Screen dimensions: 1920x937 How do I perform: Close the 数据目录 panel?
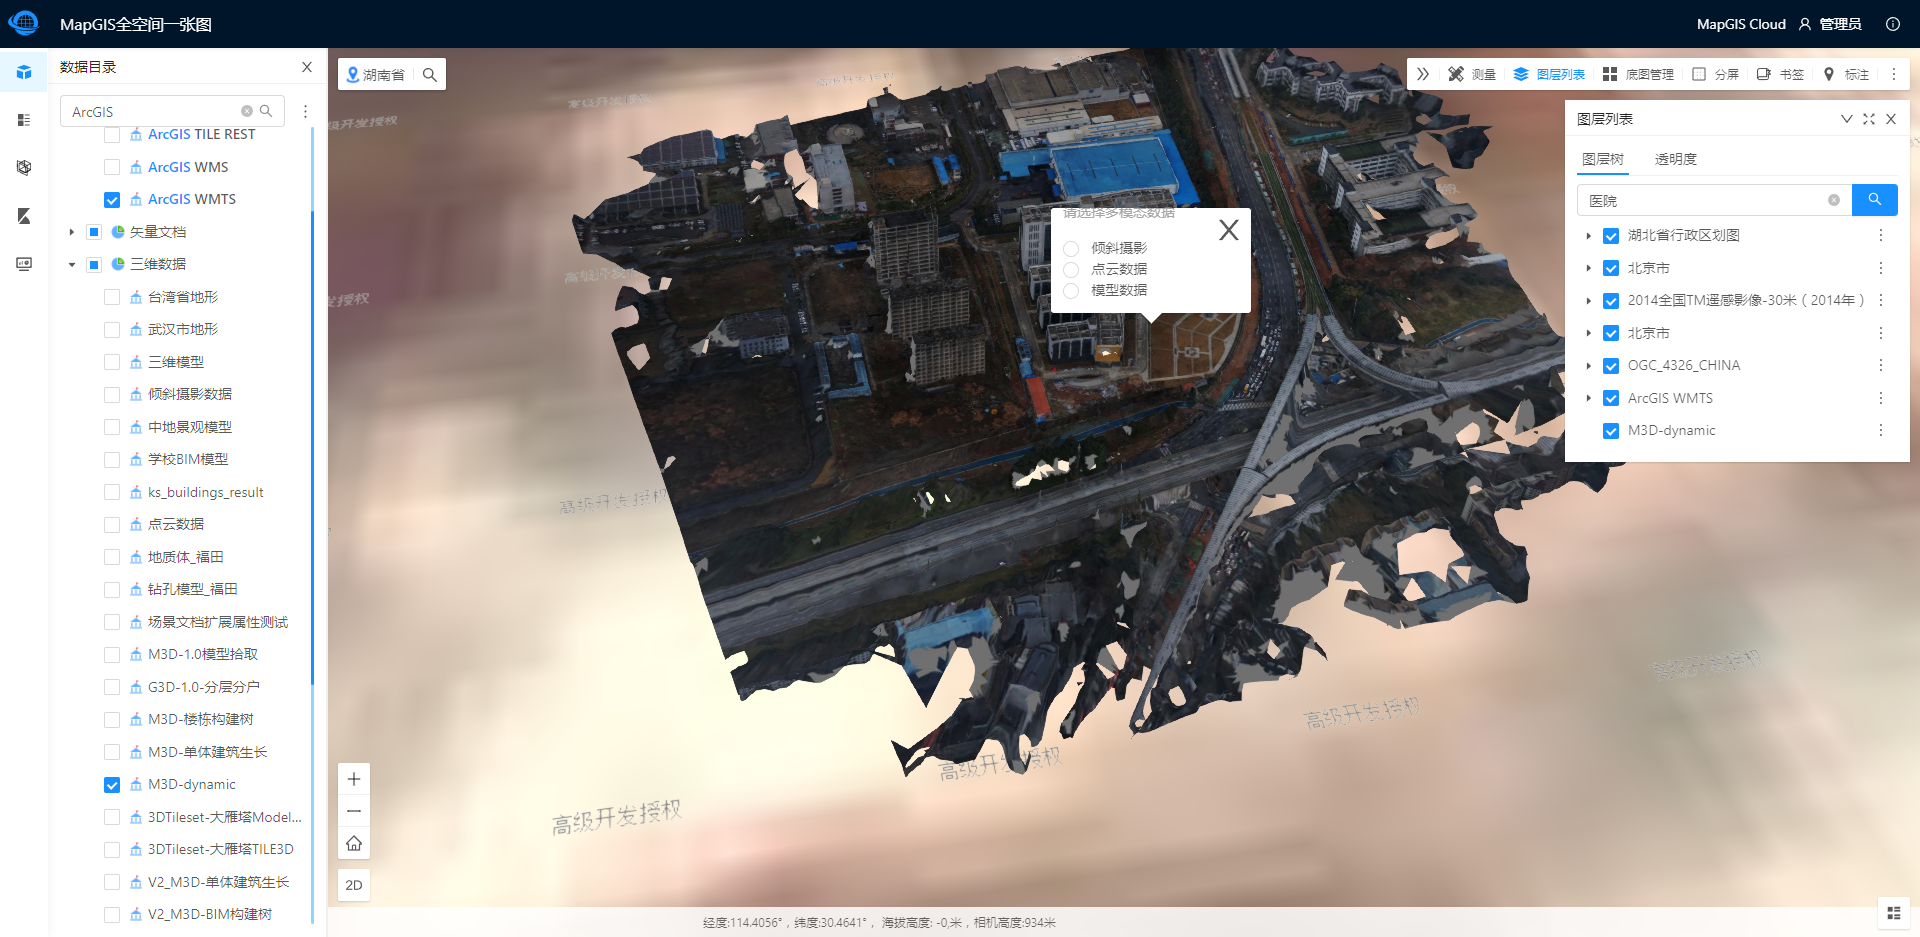[307, 67]
